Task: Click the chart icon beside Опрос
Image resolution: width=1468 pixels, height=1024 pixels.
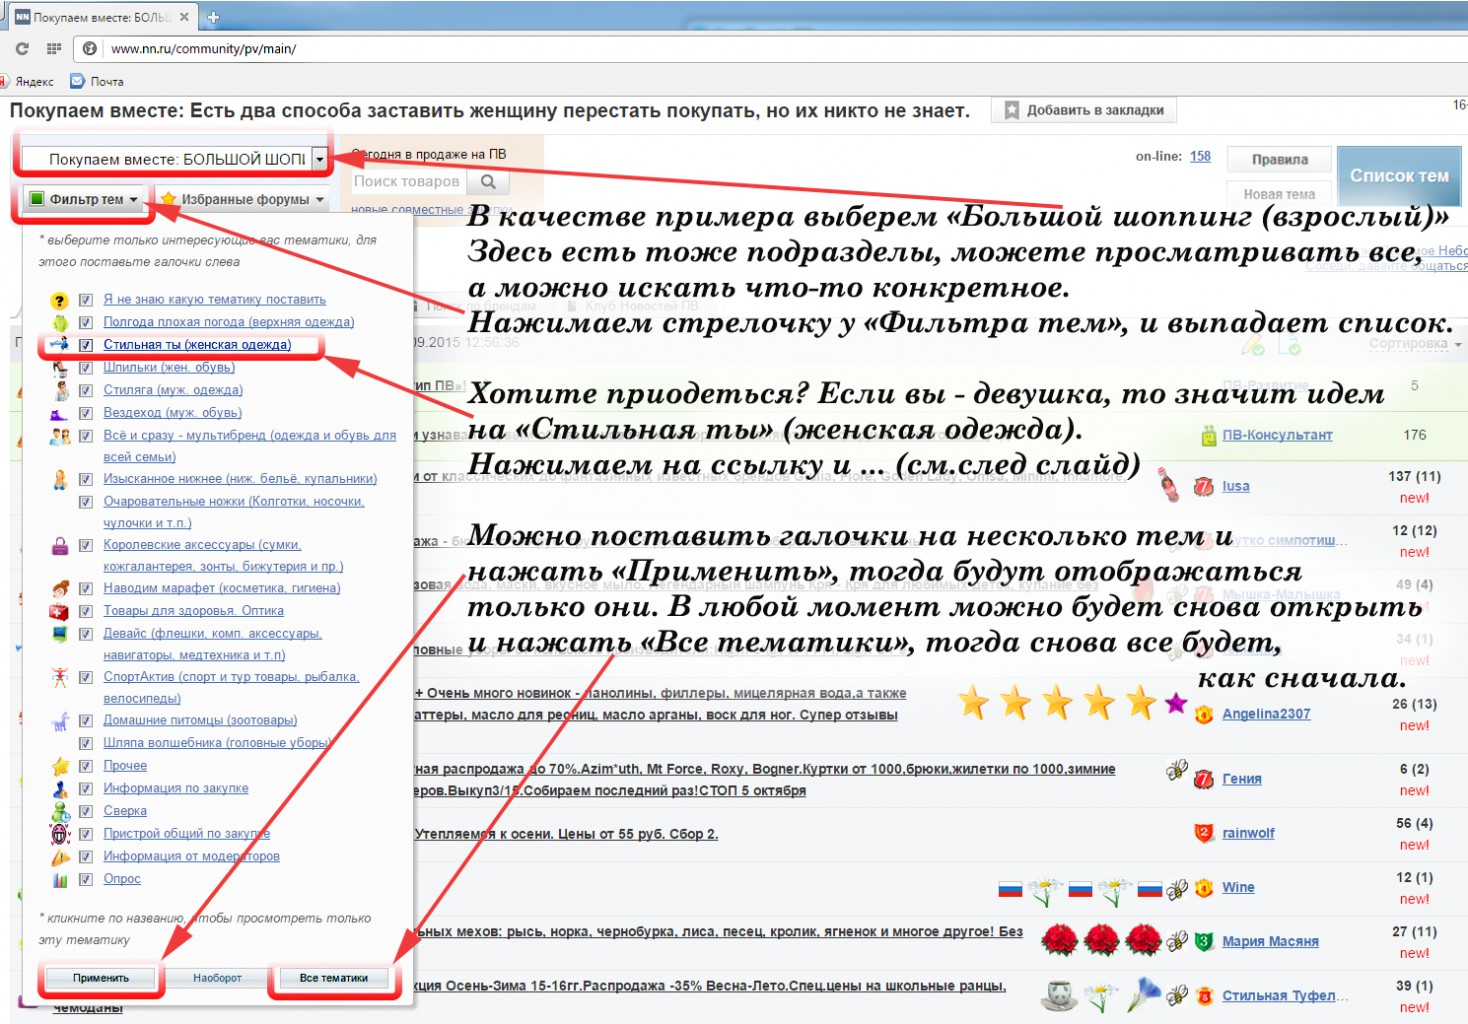Action: pyautogui.click(x=60, y=880)
